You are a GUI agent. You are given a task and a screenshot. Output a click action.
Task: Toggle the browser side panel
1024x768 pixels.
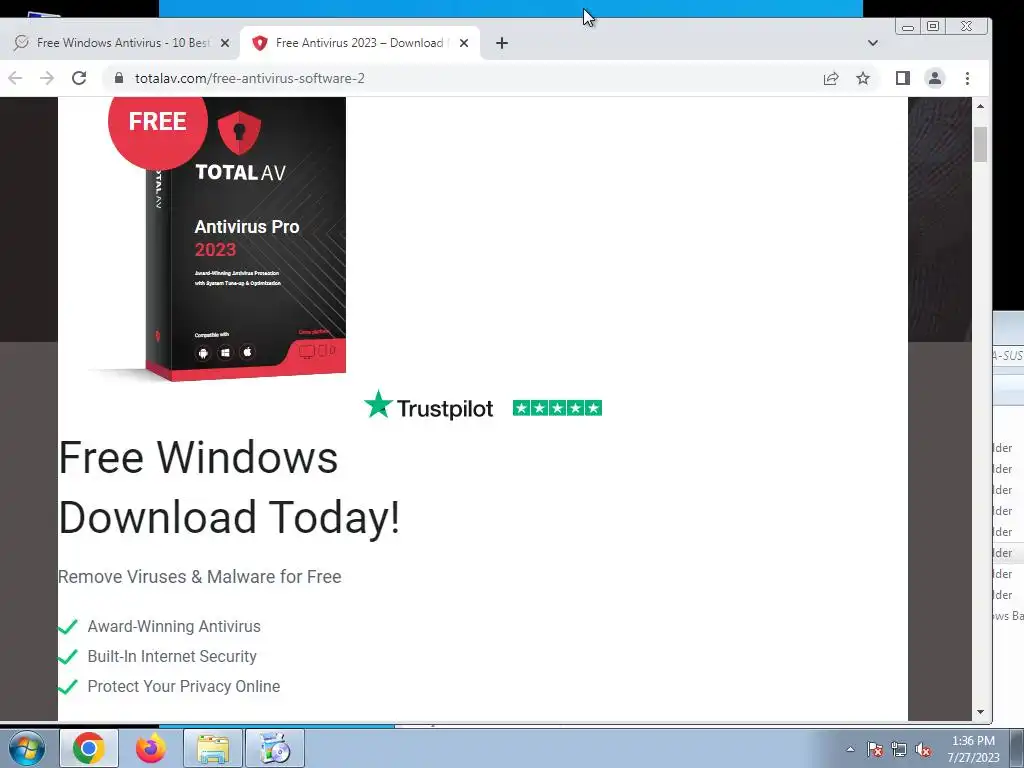(x=903, y=78)
